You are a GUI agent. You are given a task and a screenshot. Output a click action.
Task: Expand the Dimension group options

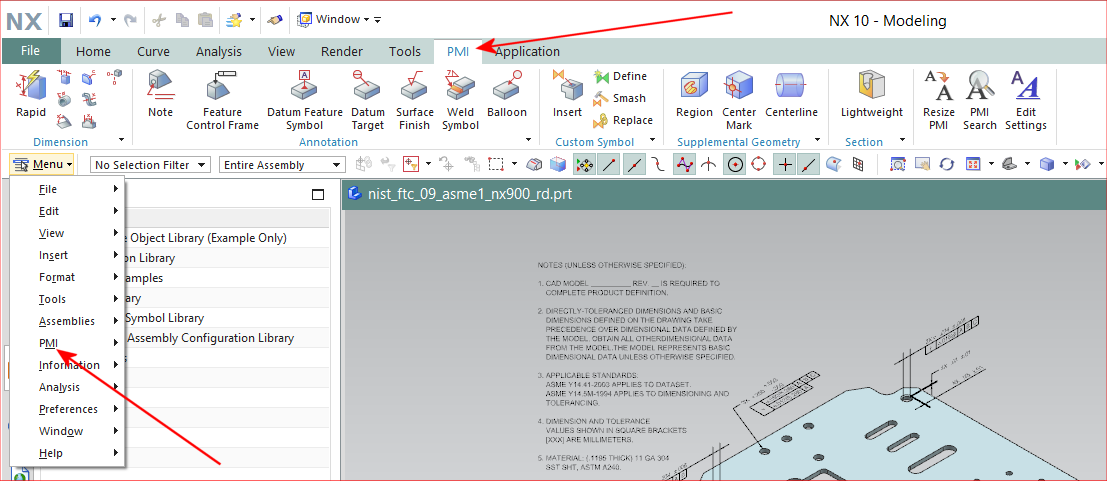coord(121,140)
